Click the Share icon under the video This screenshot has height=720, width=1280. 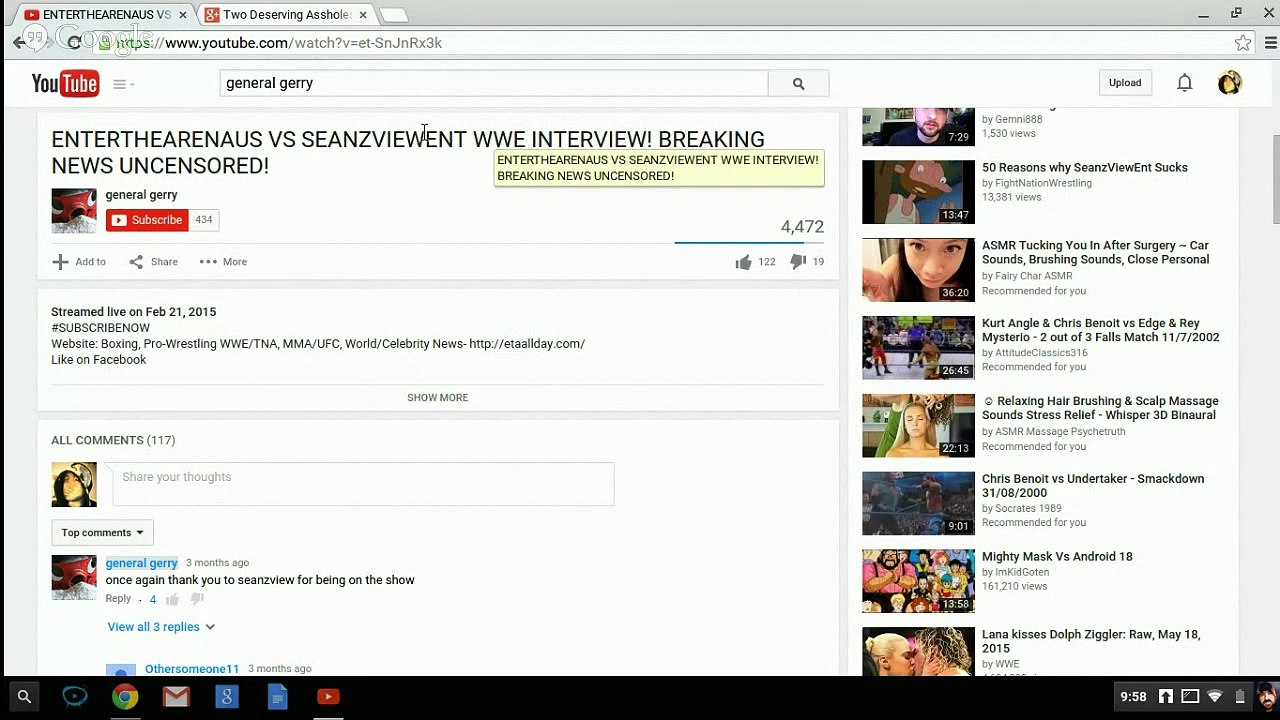tap(136, 262)
